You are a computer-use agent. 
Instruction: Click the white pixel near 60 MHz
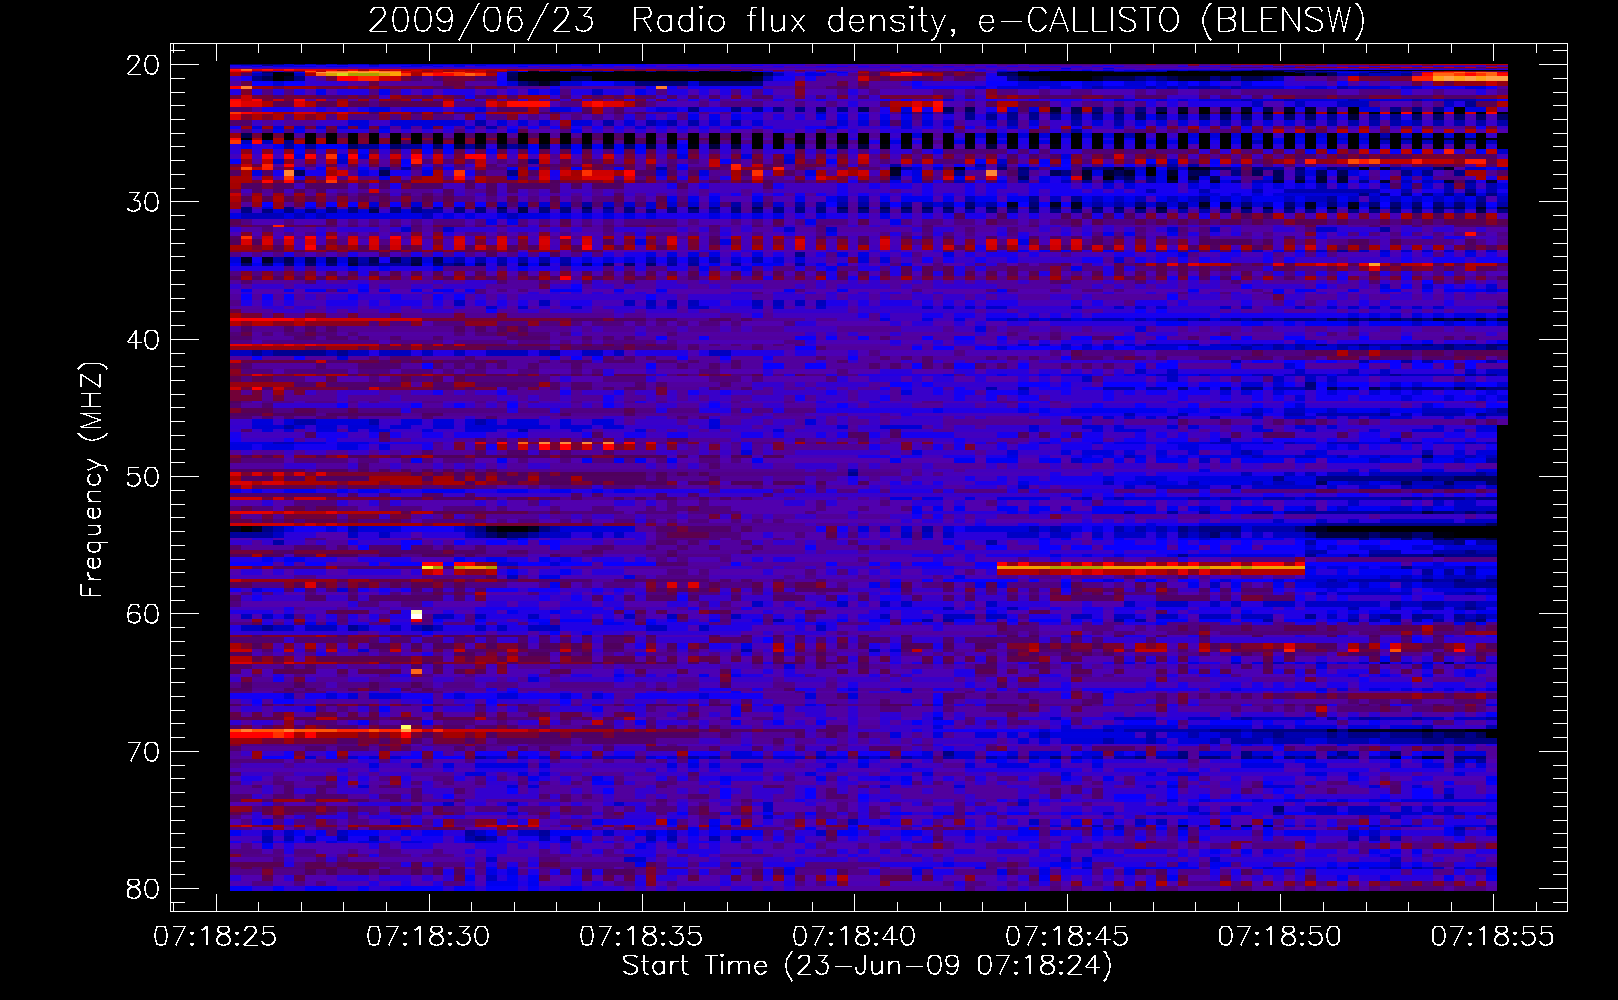416,614
